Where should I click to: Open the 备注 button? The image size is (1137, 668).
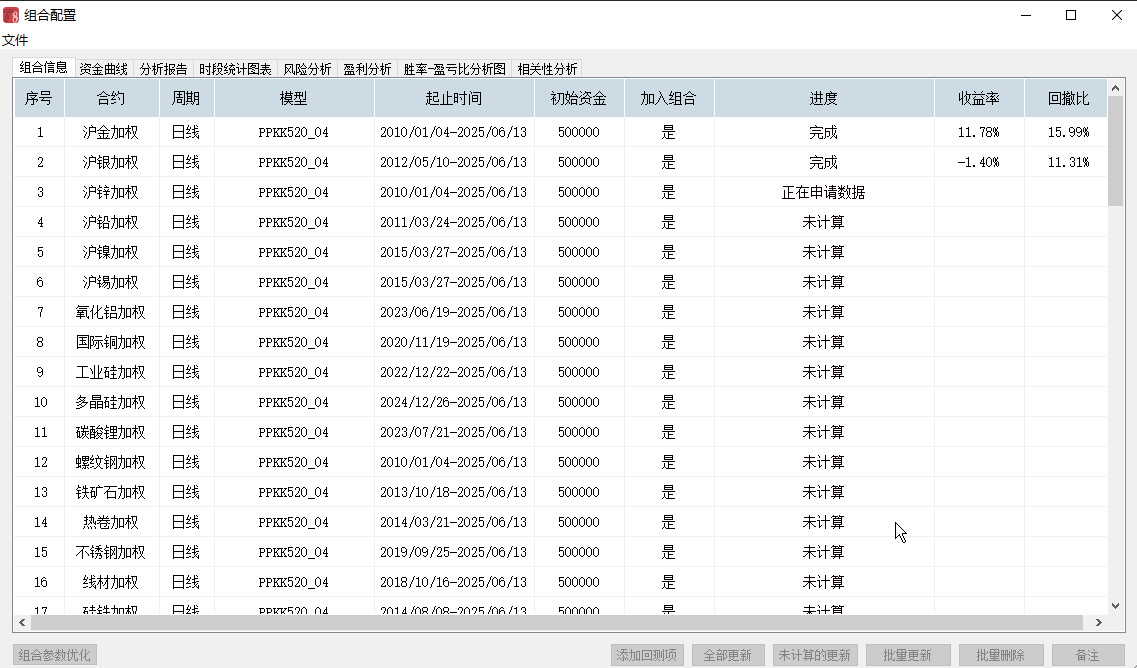point(1088,655)
